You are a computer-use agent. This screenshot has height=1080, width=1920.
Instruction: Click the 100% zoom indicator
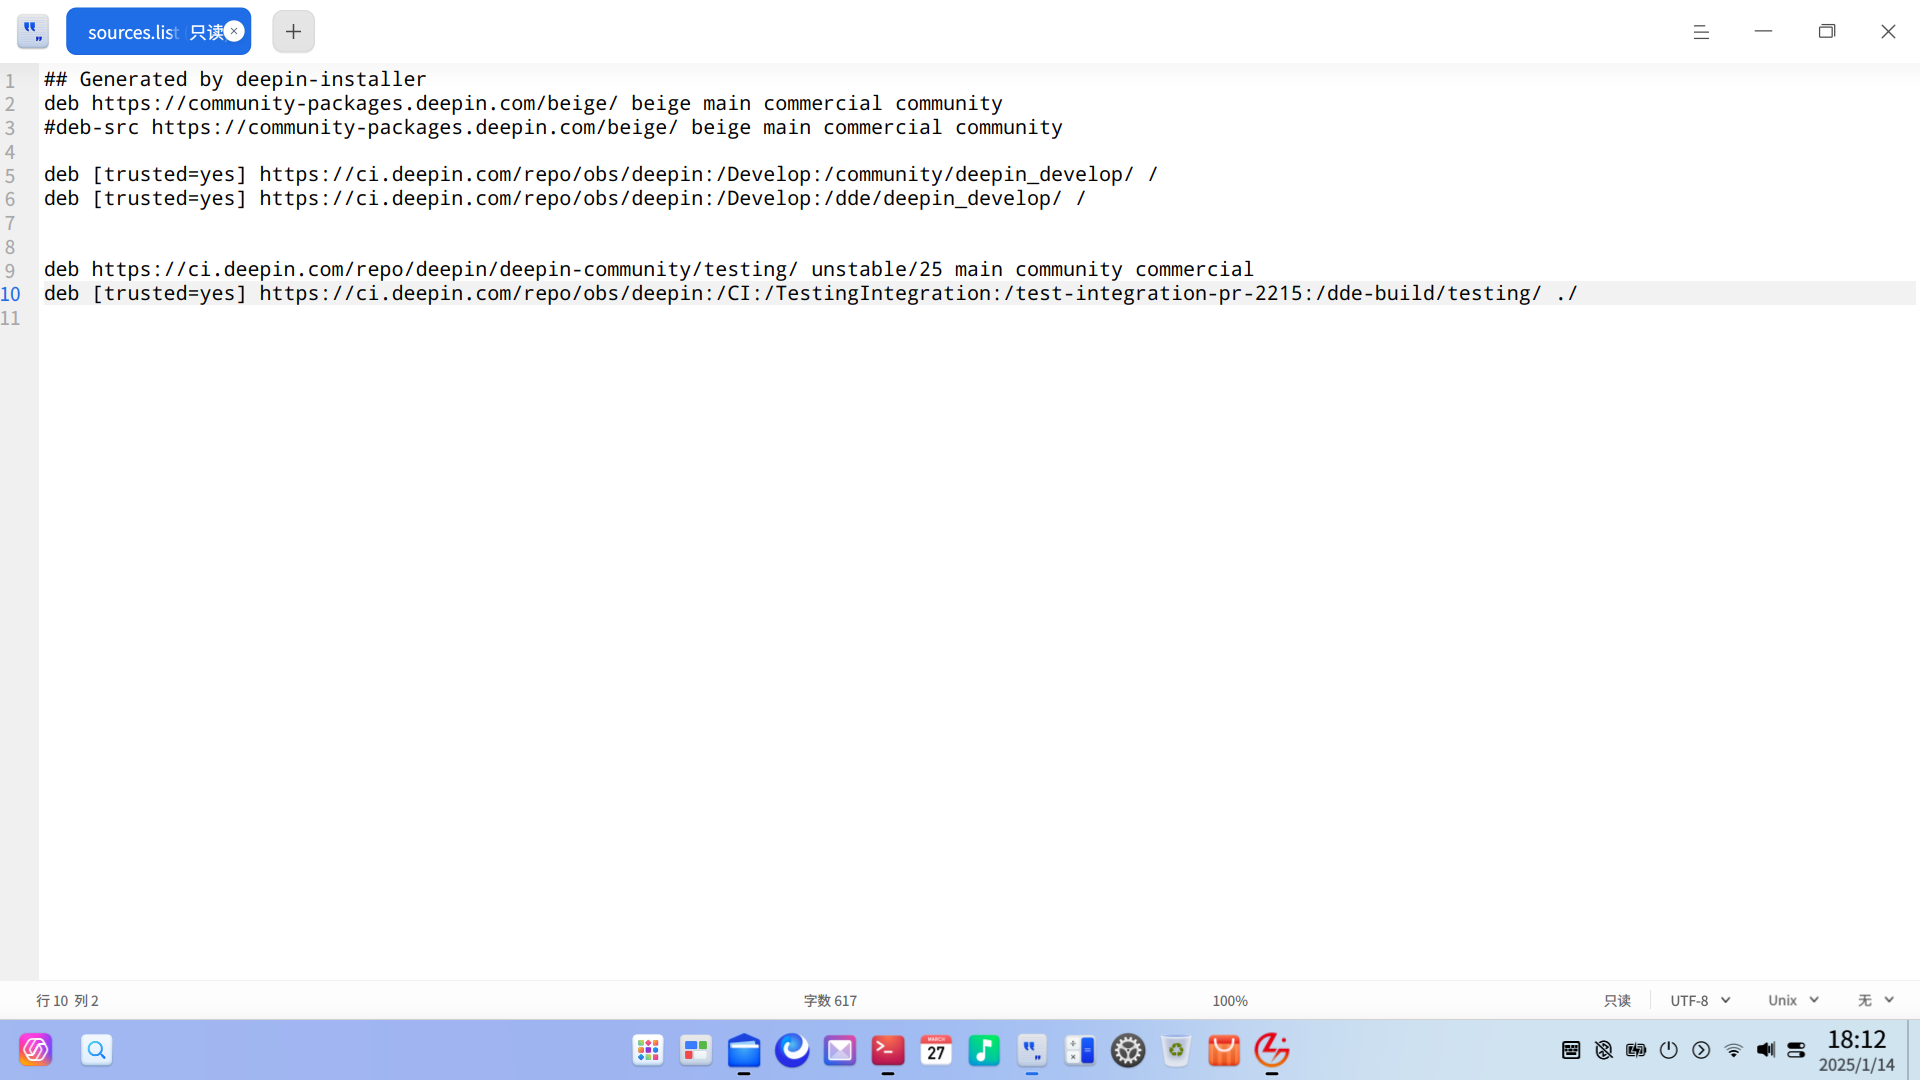(x=1230, y=1000)
